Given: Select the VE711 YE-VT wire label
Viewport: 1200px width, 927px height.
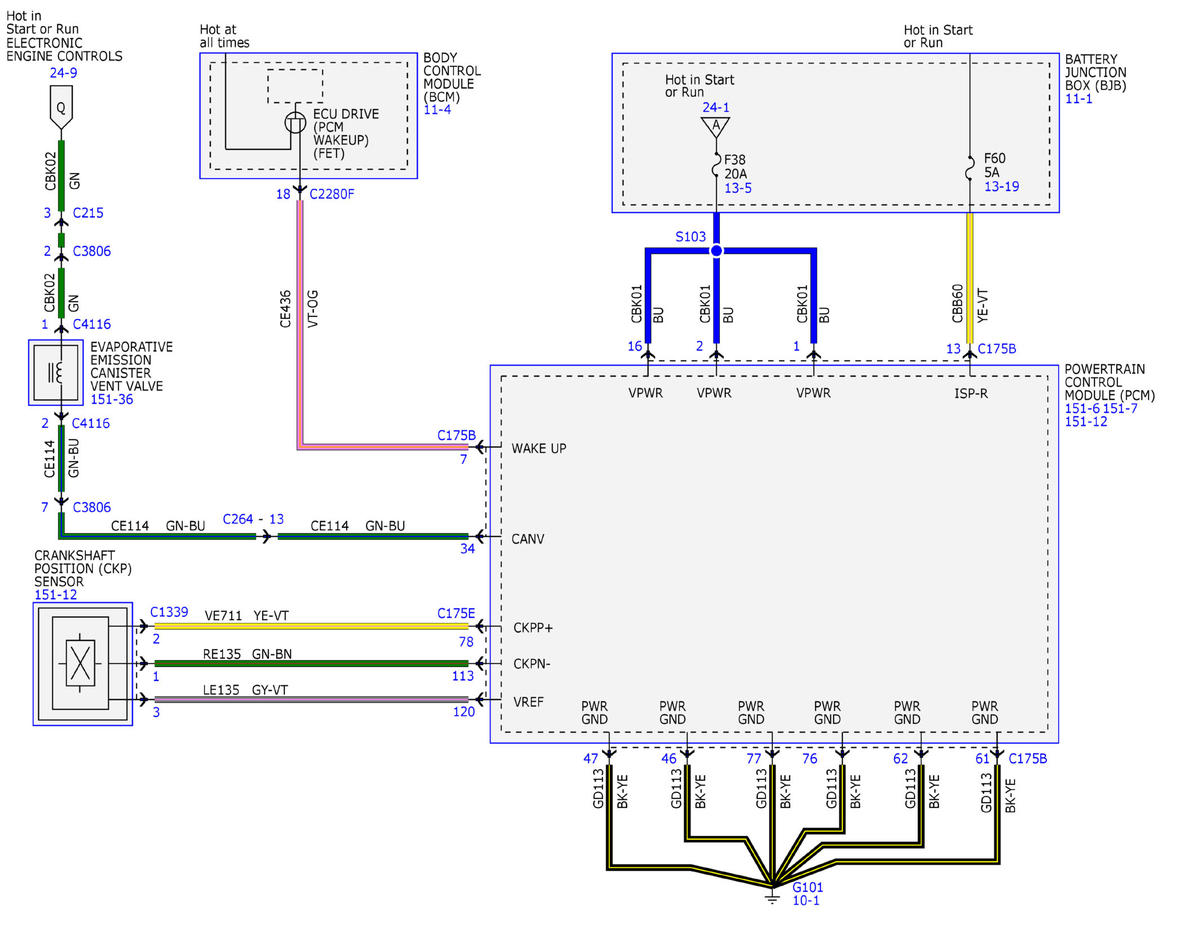Looking at the screenshot, I should coord(245,616).
